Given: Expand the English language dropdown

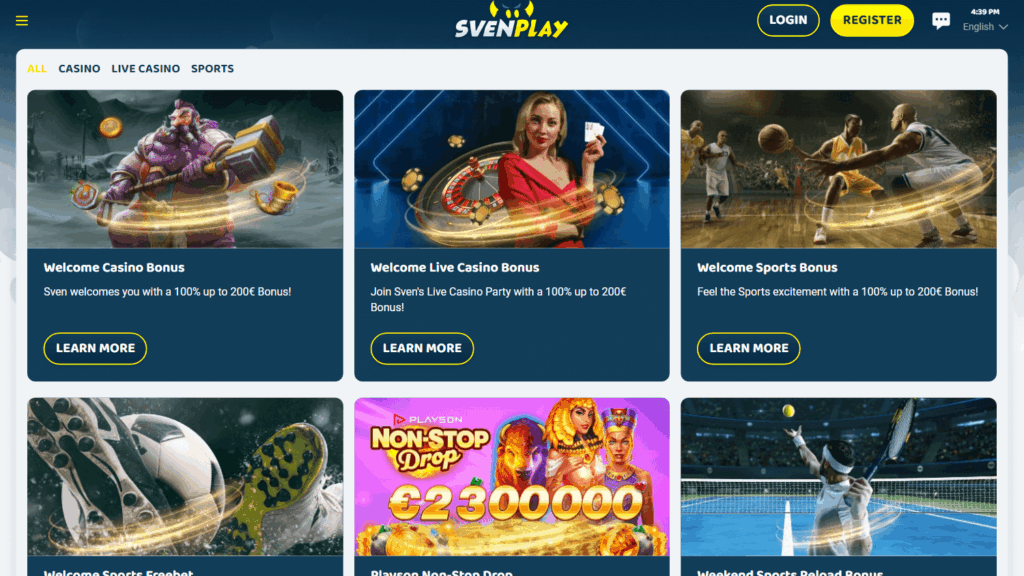Looking at the screenshot, I should (x=985, y=27).
